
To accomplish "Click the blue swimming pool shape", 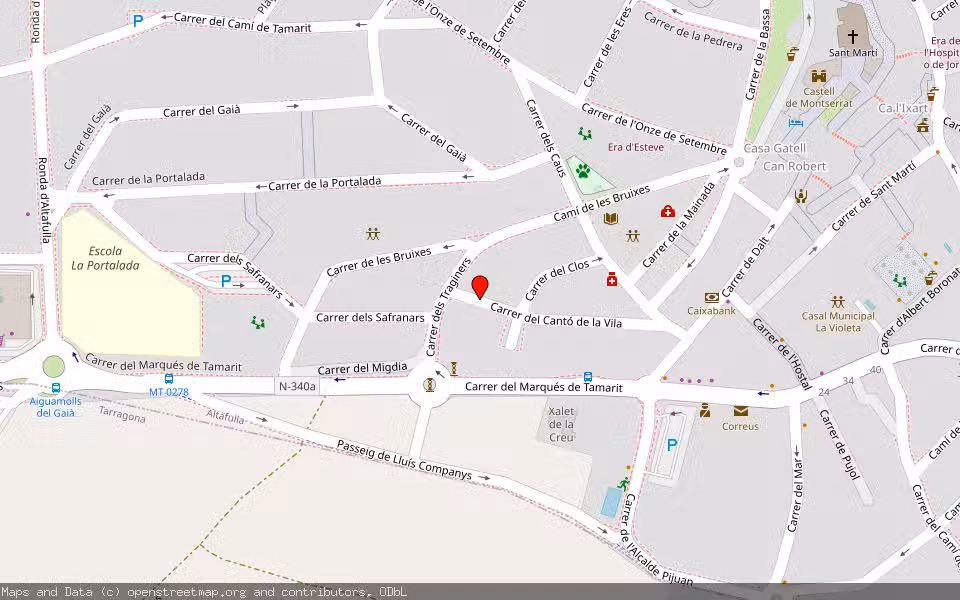I will coord(611,502).
